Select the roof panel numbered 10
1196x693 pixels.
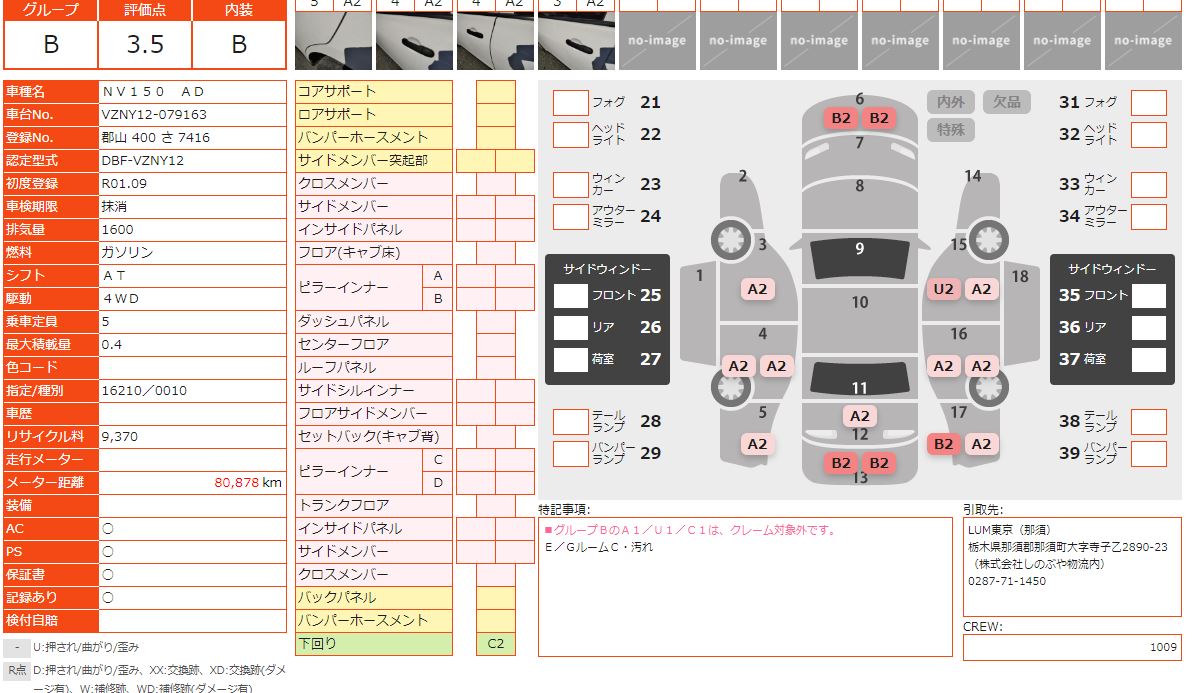pyautogui.click(x=859, y=303)
